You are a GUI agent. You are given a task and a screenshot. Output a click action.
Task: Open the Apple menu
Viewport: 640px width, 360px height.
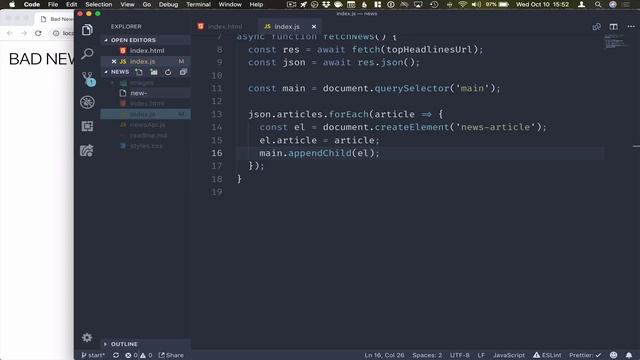(x=12, y=4)
